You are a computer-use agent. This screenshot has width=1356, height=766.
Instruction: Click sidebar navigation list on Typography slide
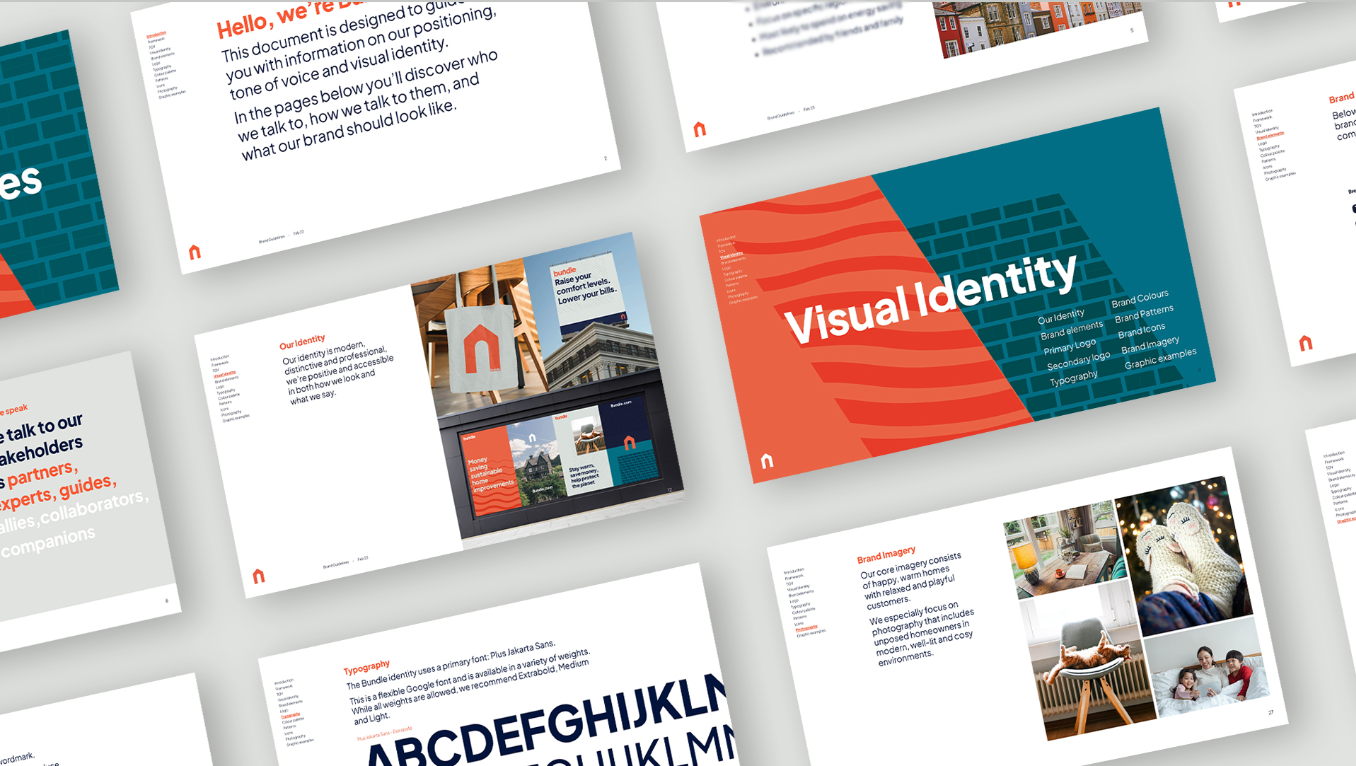pos(293,712)
